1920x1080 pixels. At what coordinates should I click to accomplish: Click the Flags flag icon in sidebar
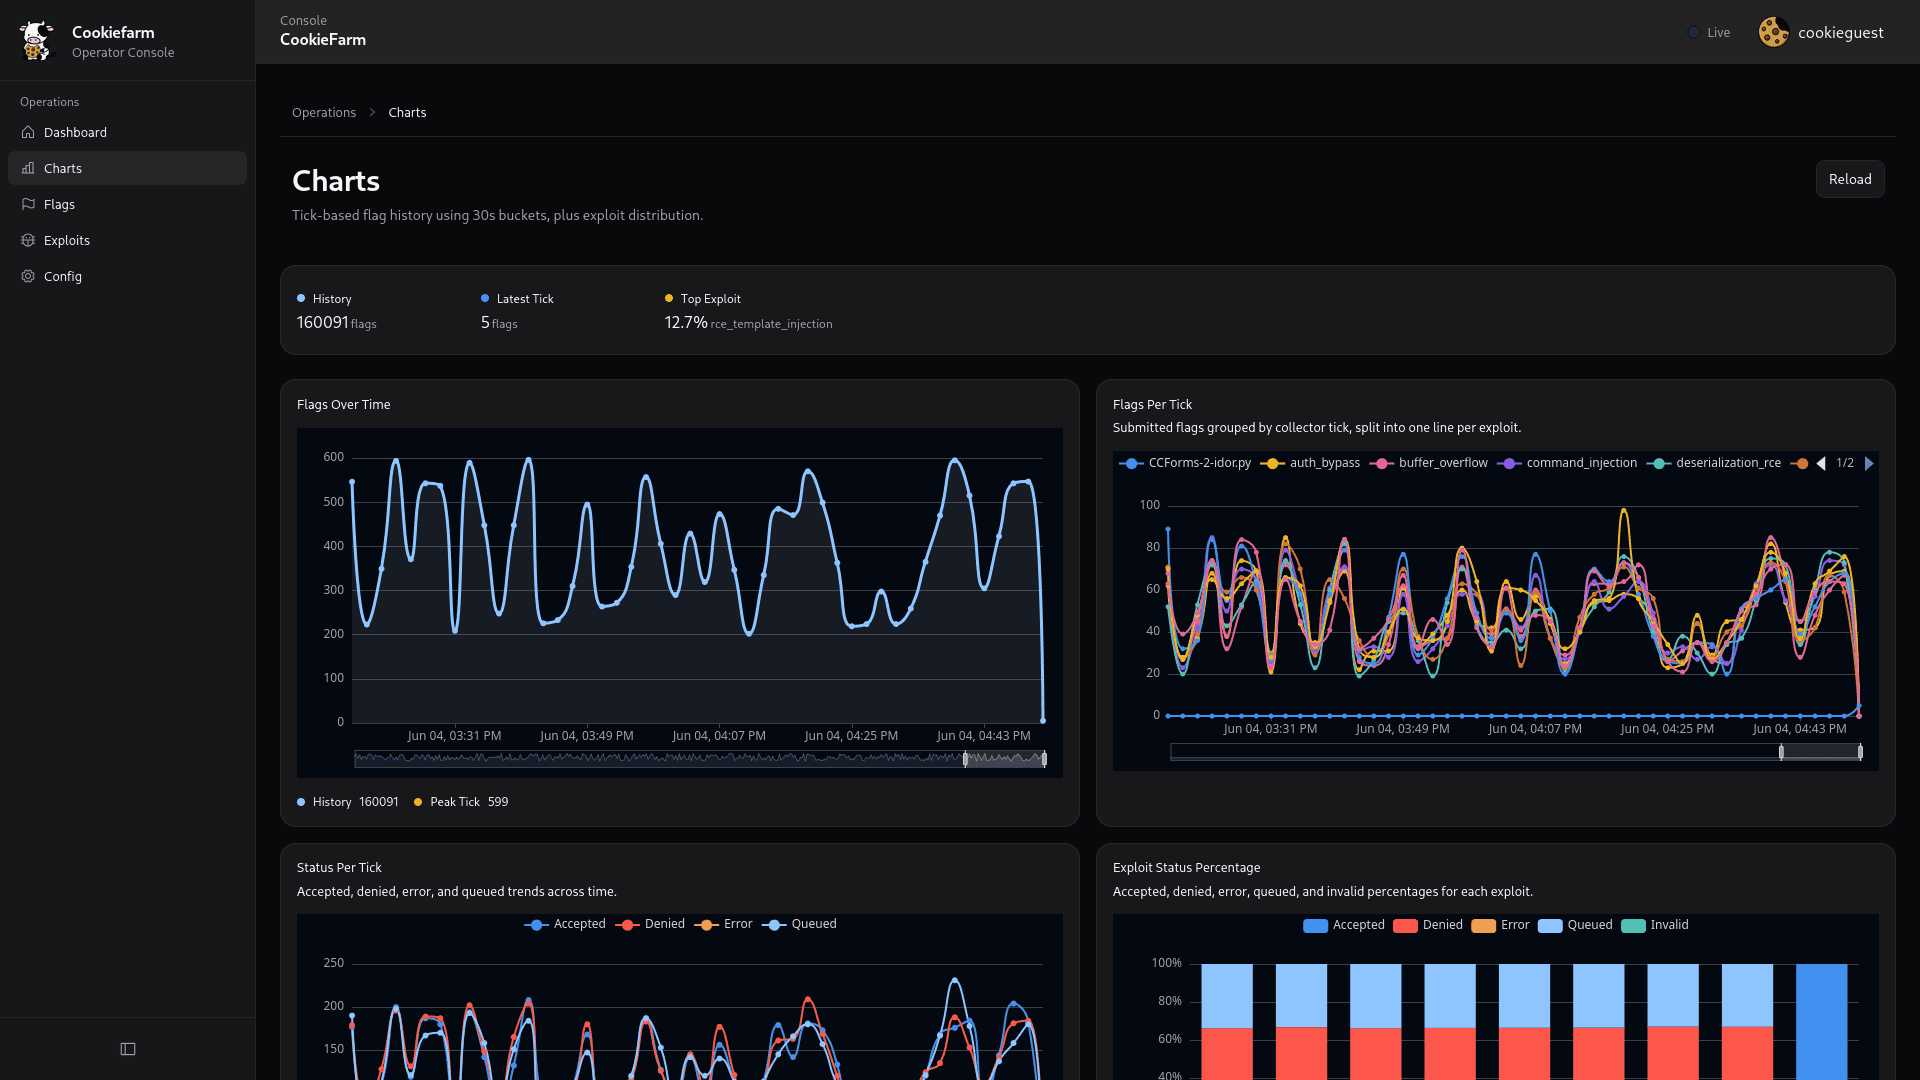coord(28,204)
